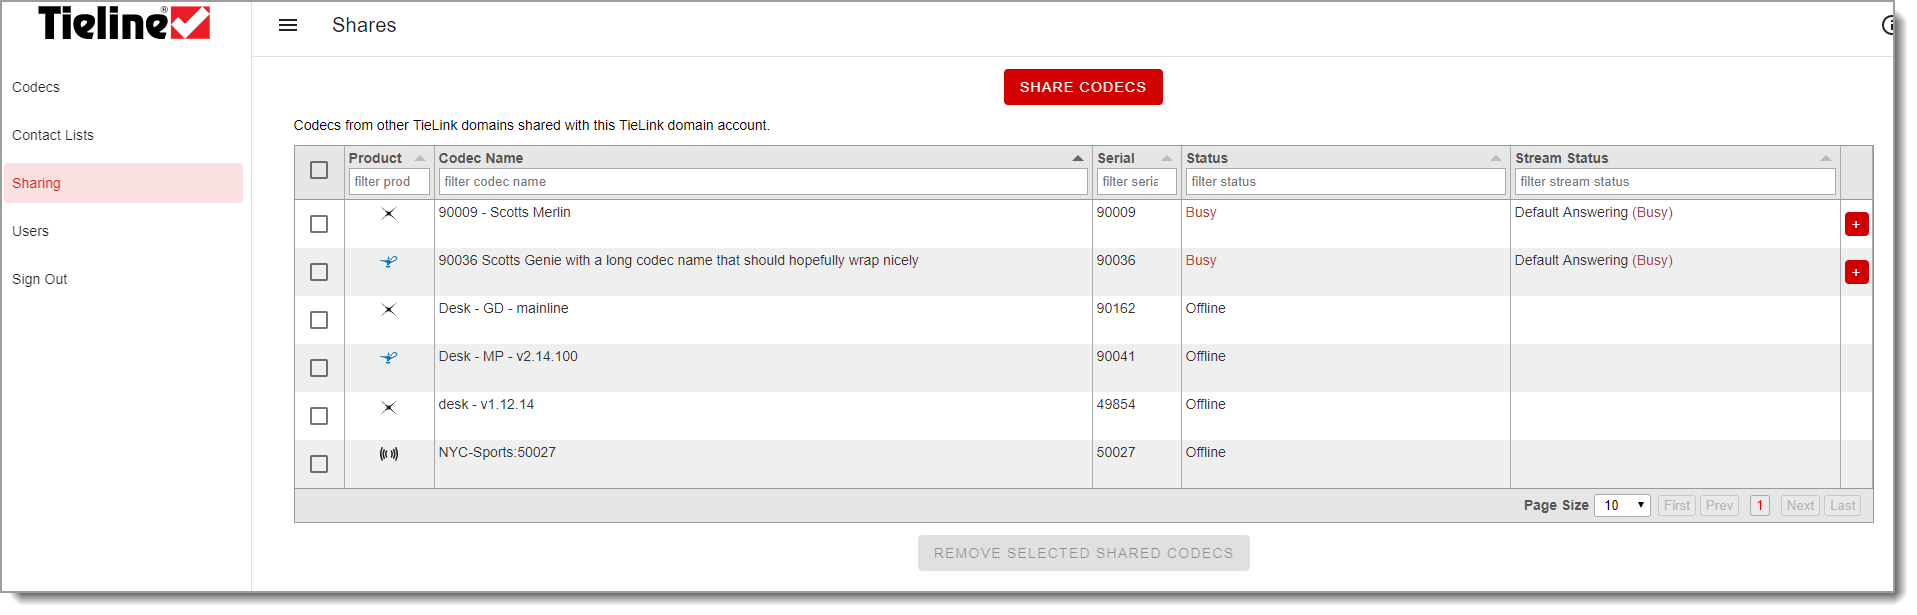
Task: Click the filter codec name field
Action: point(762,181)
